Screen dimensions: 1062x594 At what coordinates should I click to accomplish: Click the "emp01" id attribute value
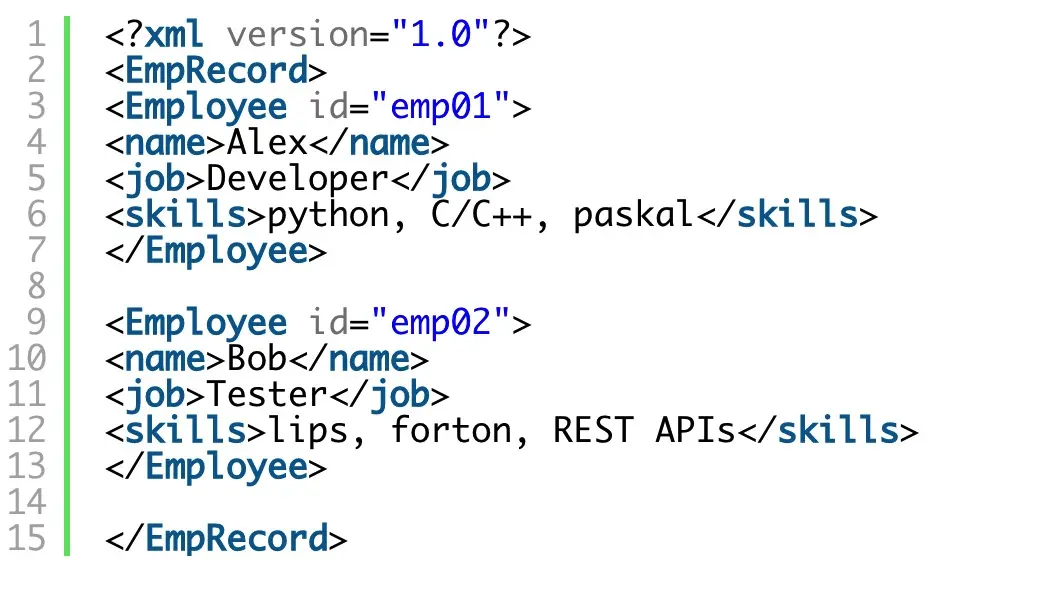(x=440, y=106)
